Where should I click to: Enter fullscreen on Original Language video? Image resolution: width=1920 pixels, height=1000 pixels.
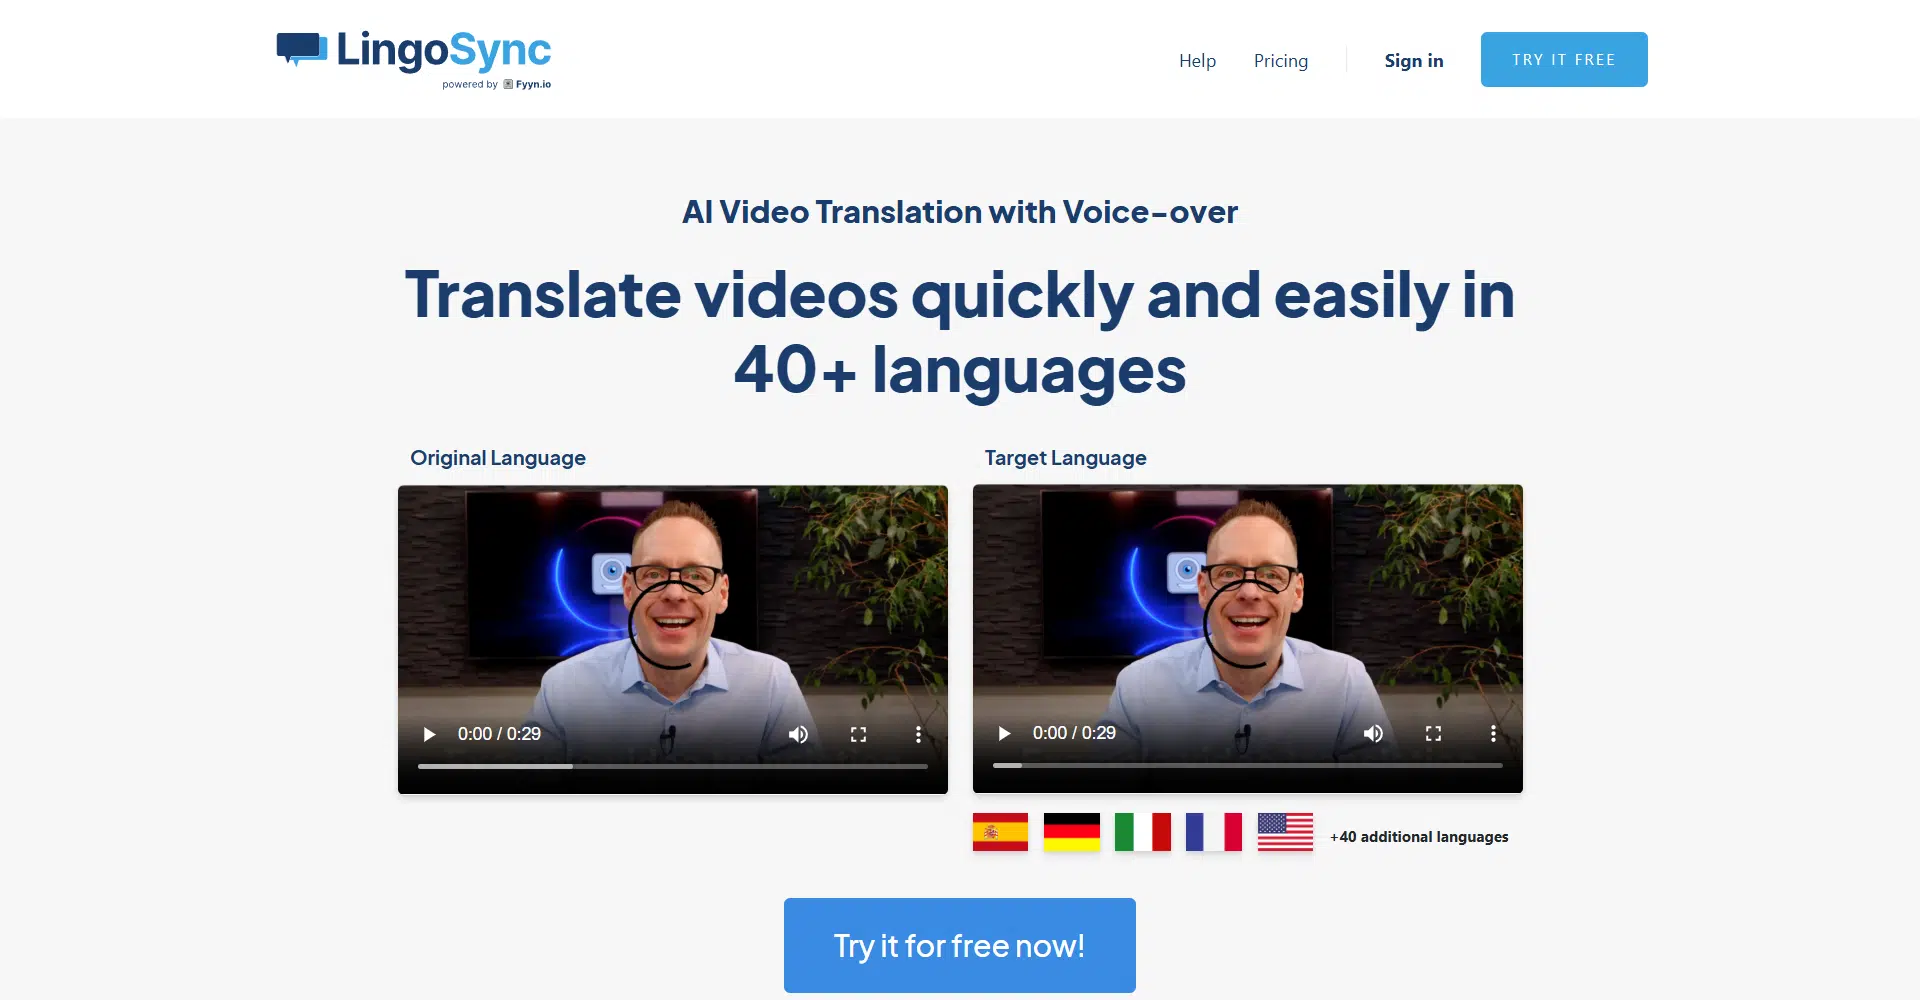pos(858,734)
